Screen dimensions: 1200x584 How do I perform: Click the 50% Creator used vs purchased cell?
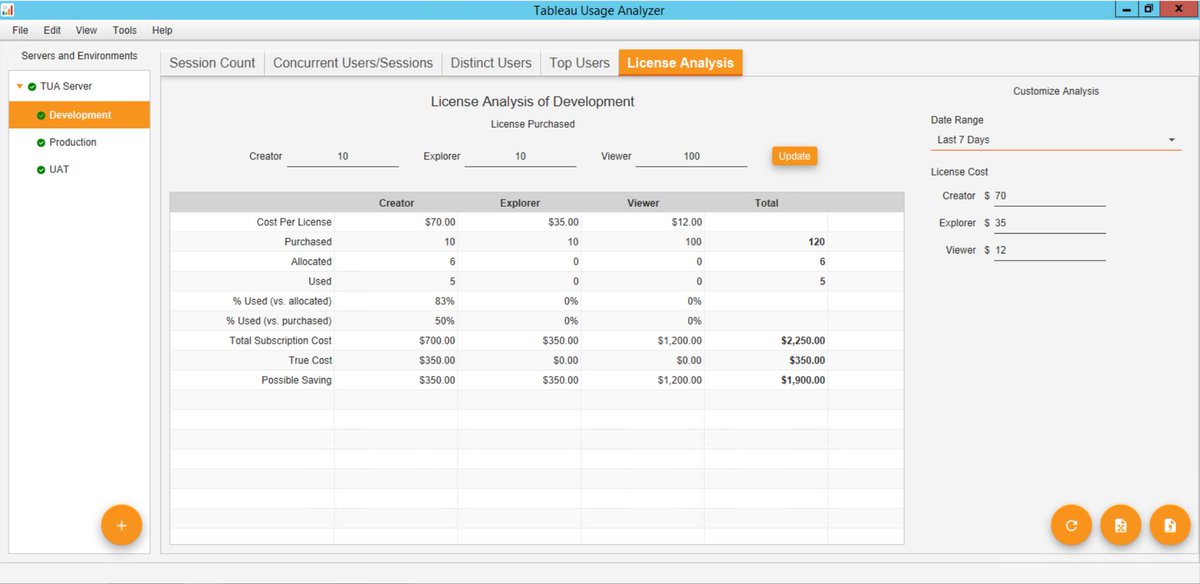point(396,321)
